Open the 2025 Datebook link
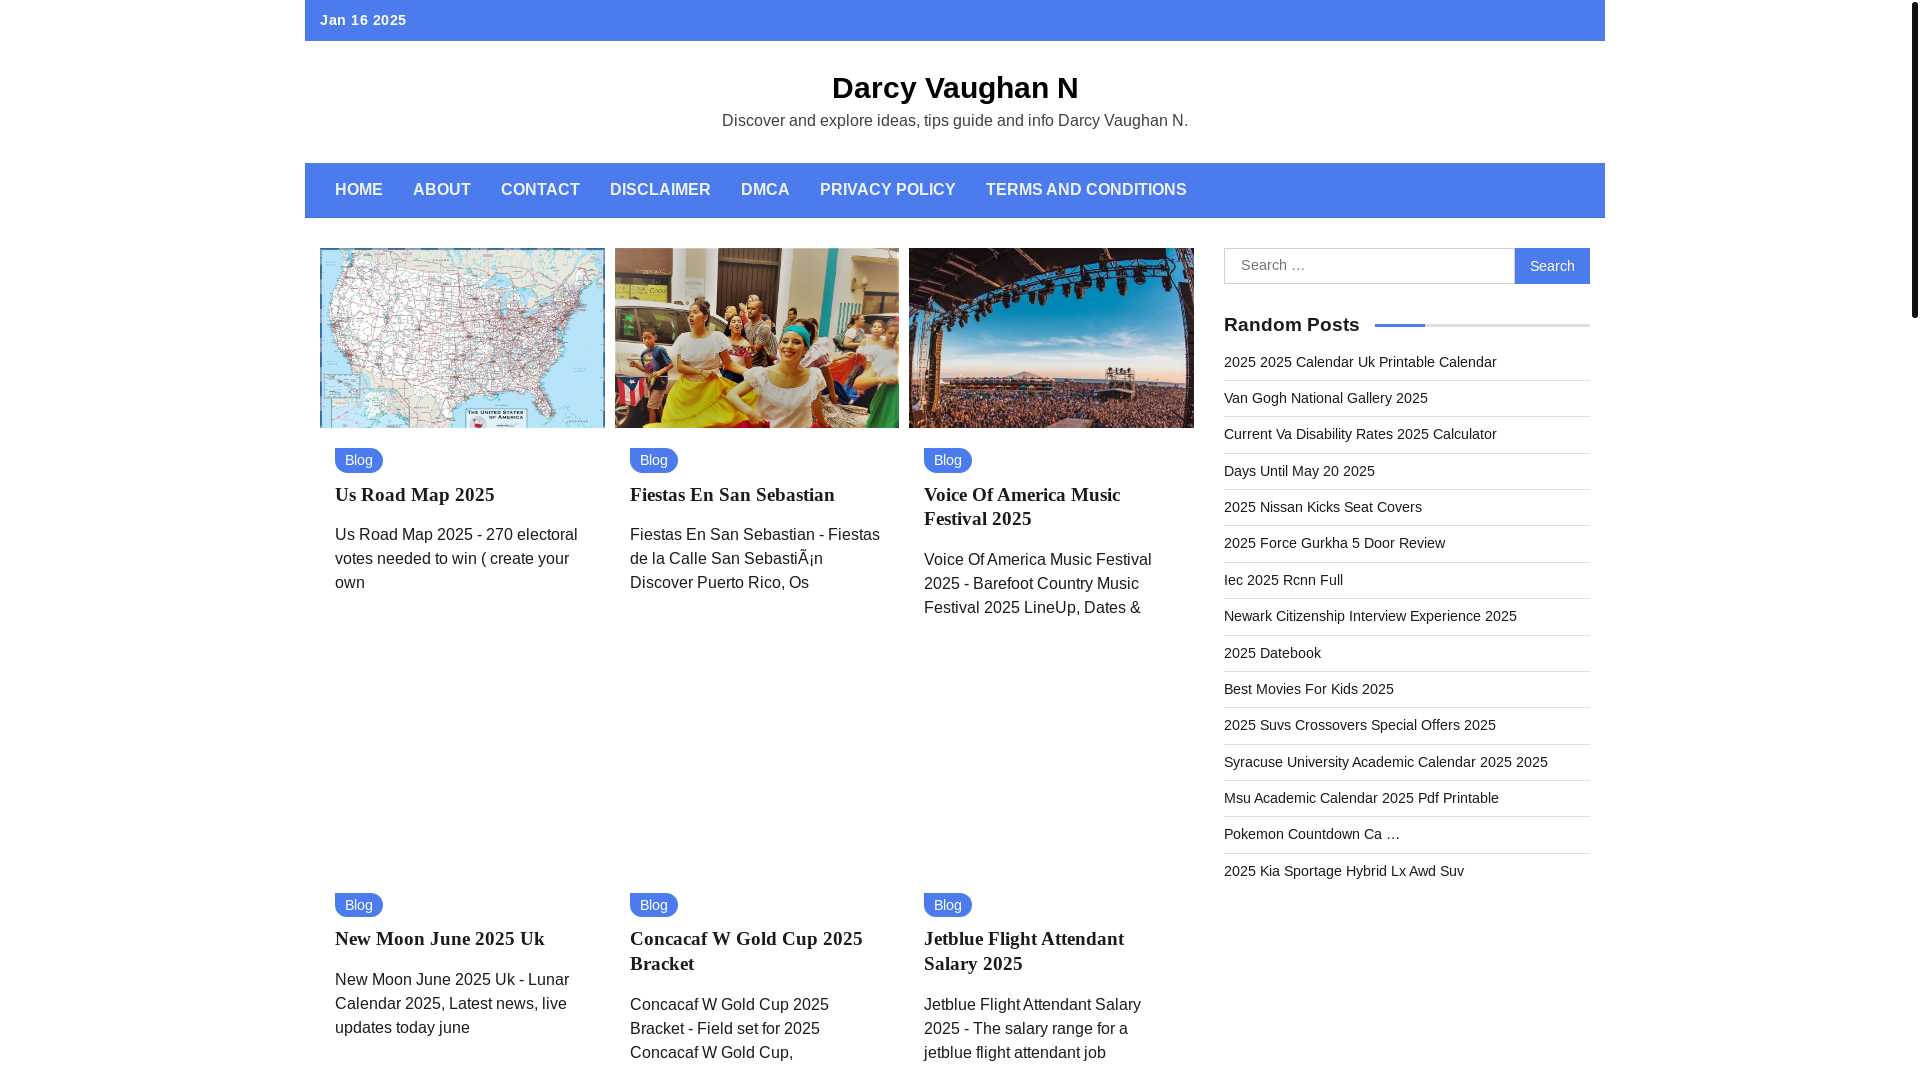 click(x=1272, y=653)
